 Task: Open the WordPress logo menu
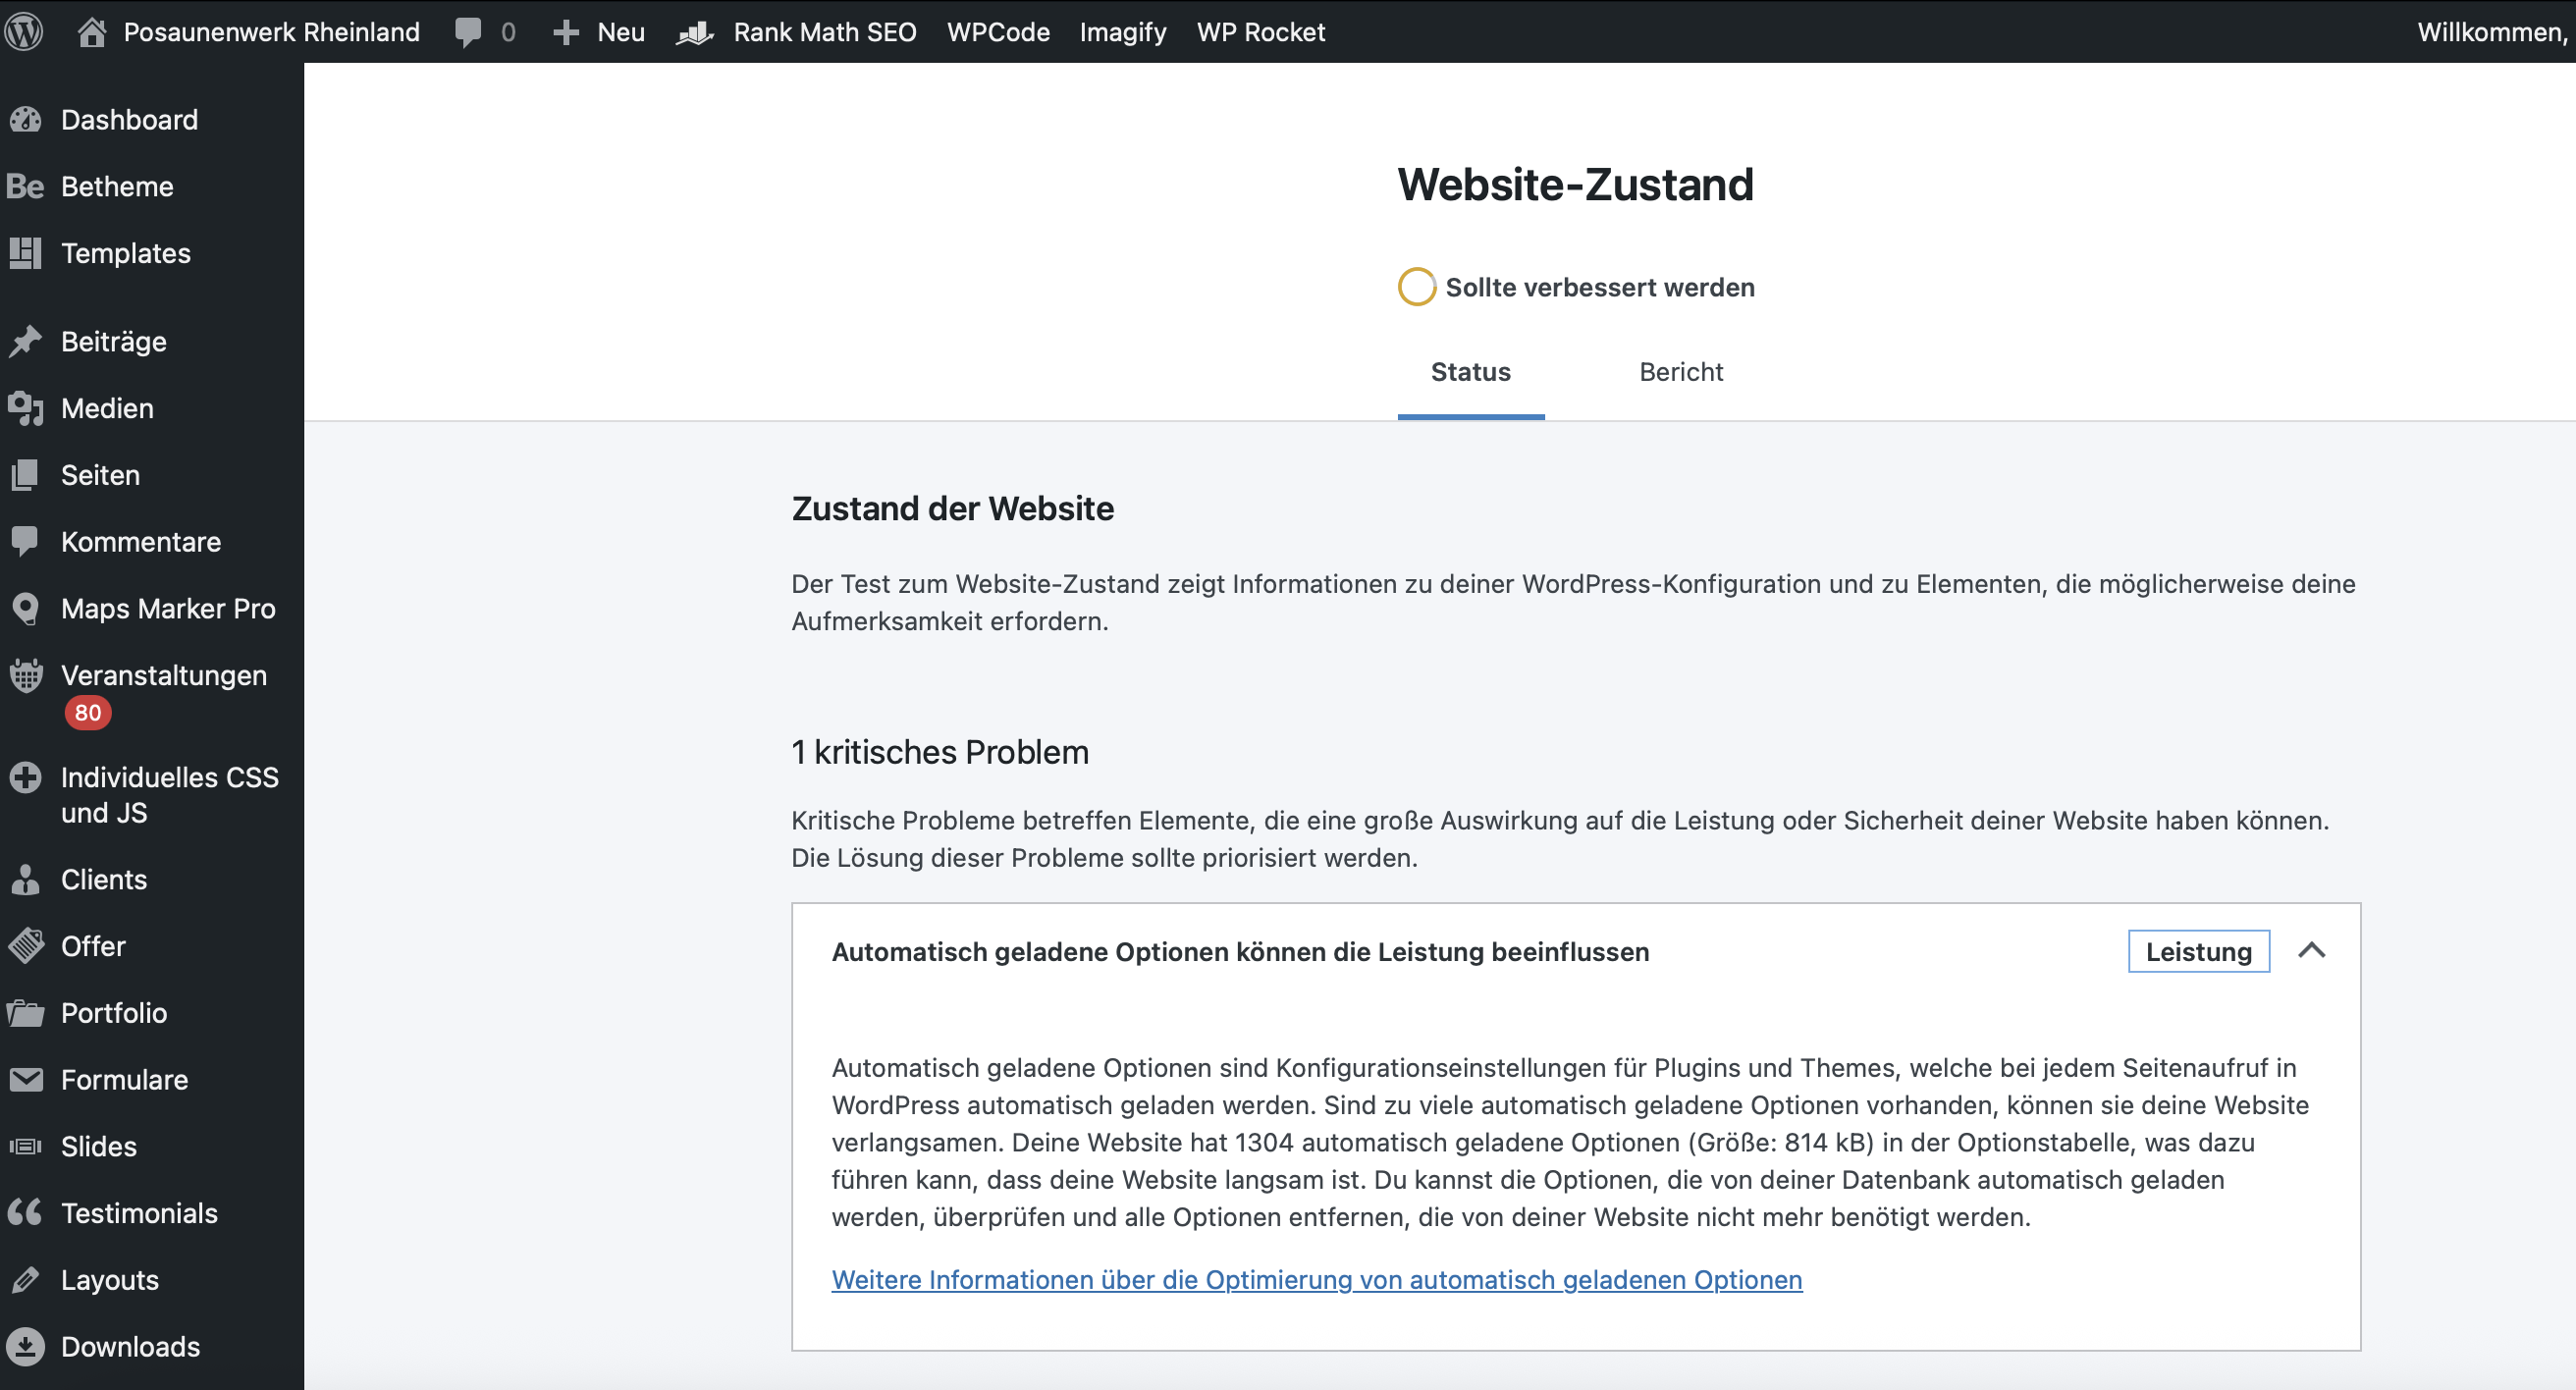pyautogui.click(x=24, y=32)
